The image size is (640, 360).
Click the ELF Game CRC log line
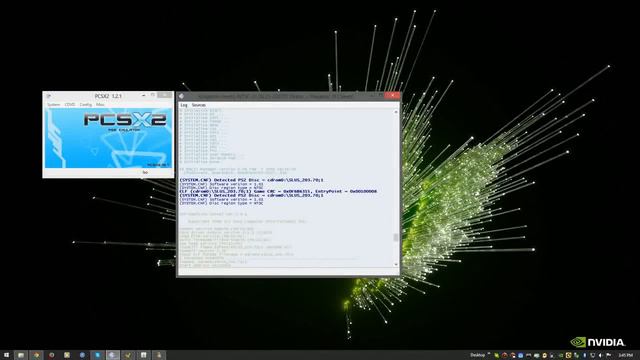pos(278,191)
